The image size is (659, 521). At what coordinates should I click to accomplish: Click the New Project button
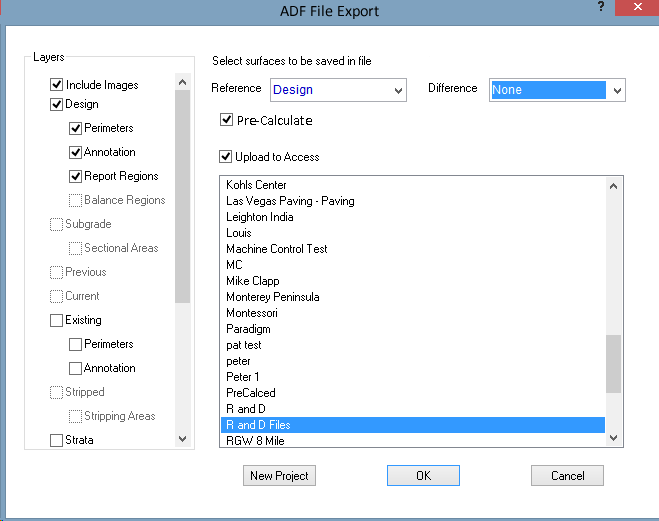point(279,476)
